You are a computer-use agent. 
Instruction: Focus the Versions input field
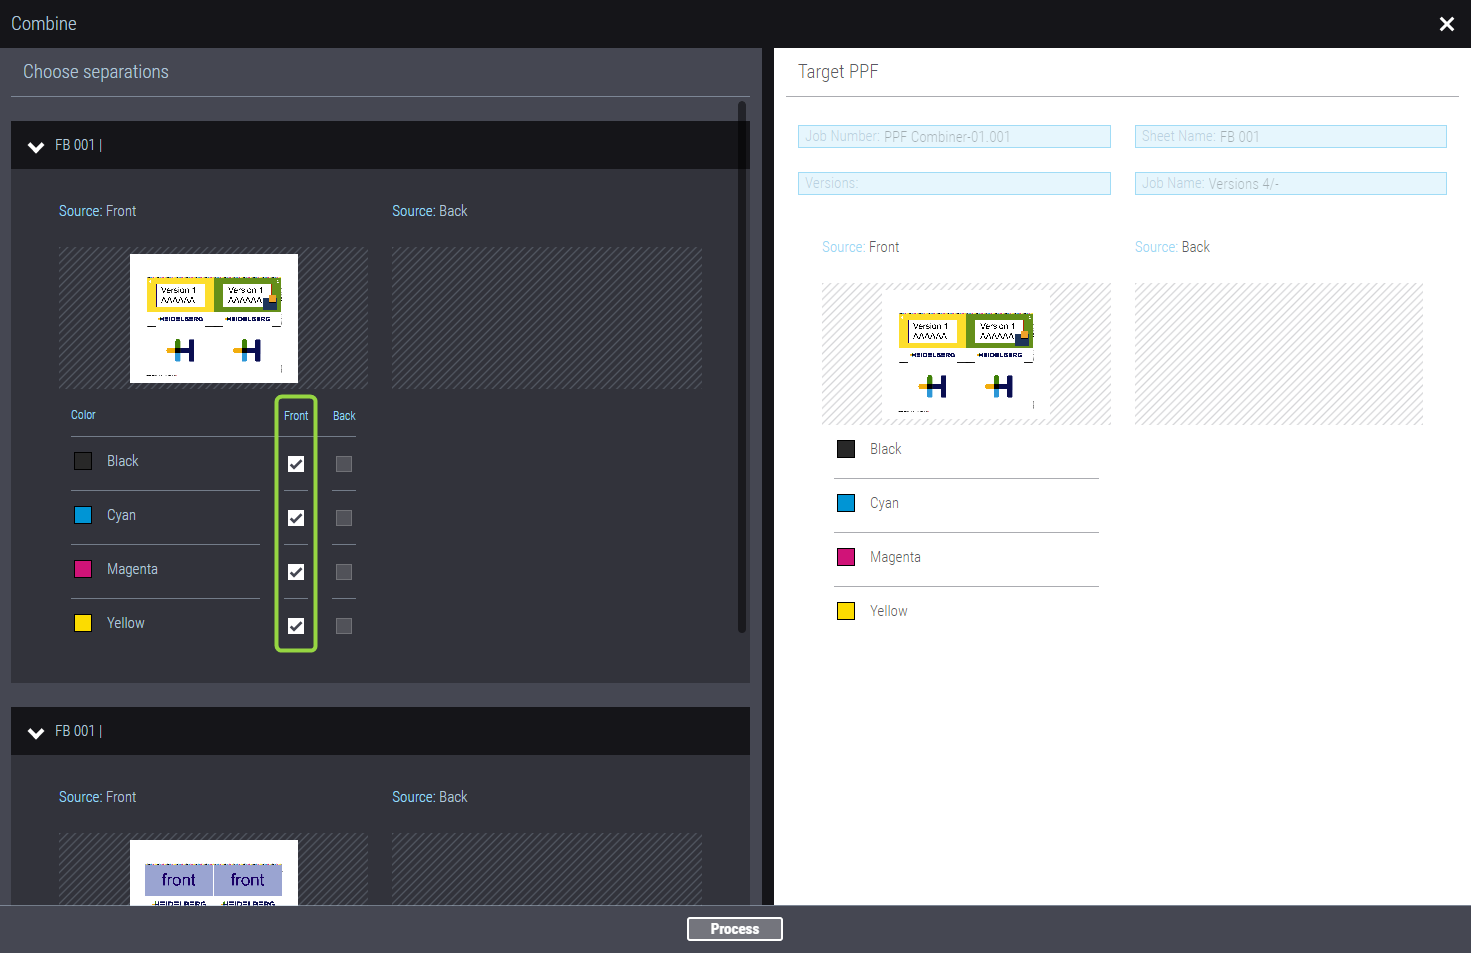coord(954,184)
